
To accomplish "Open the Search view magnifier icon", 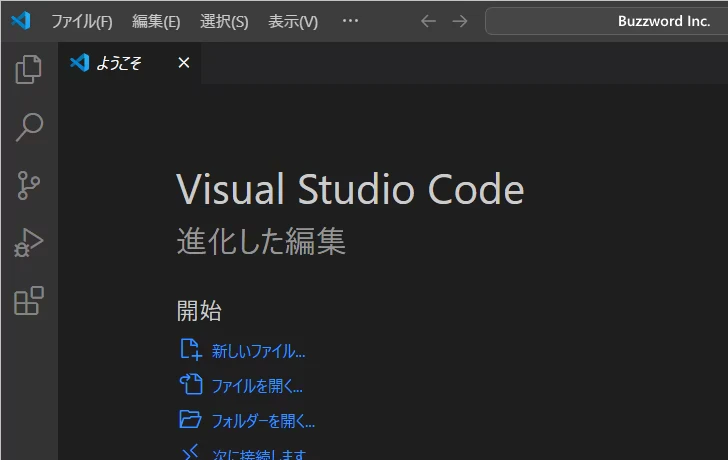I will click(x=29, y=127).
